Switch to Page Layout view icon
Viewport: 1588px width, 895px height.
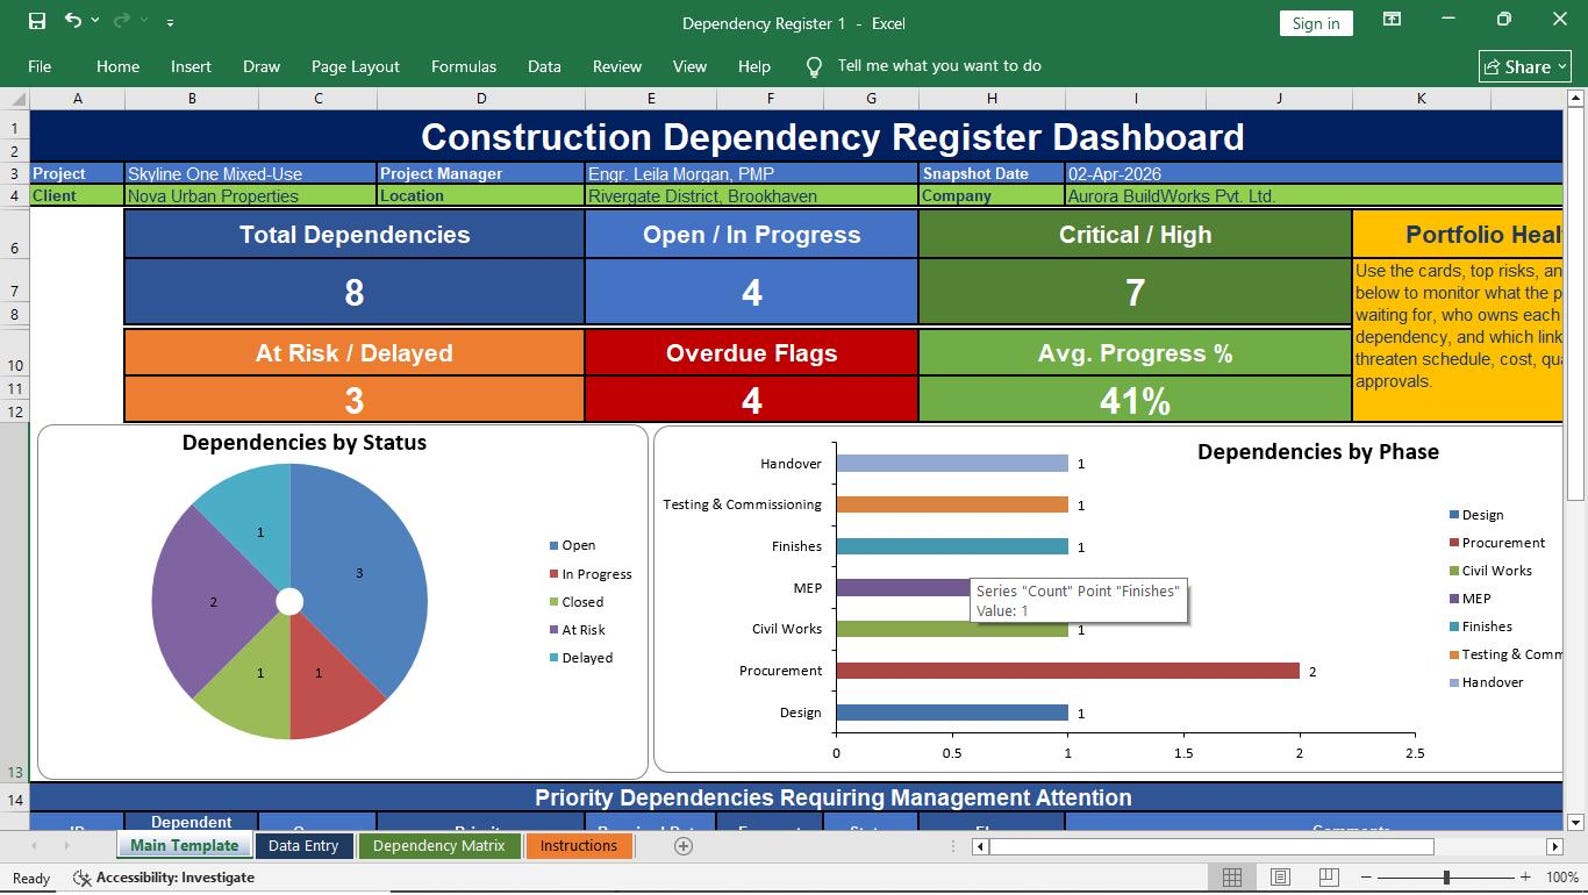point(1280,877)
